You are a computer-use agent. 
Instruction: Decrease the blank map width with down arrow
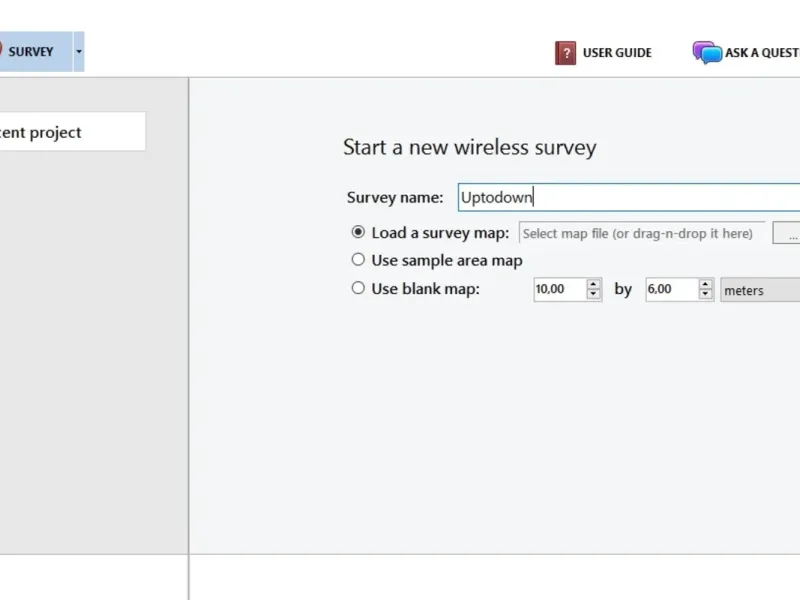pyautogui.click(x=594, y=295)
